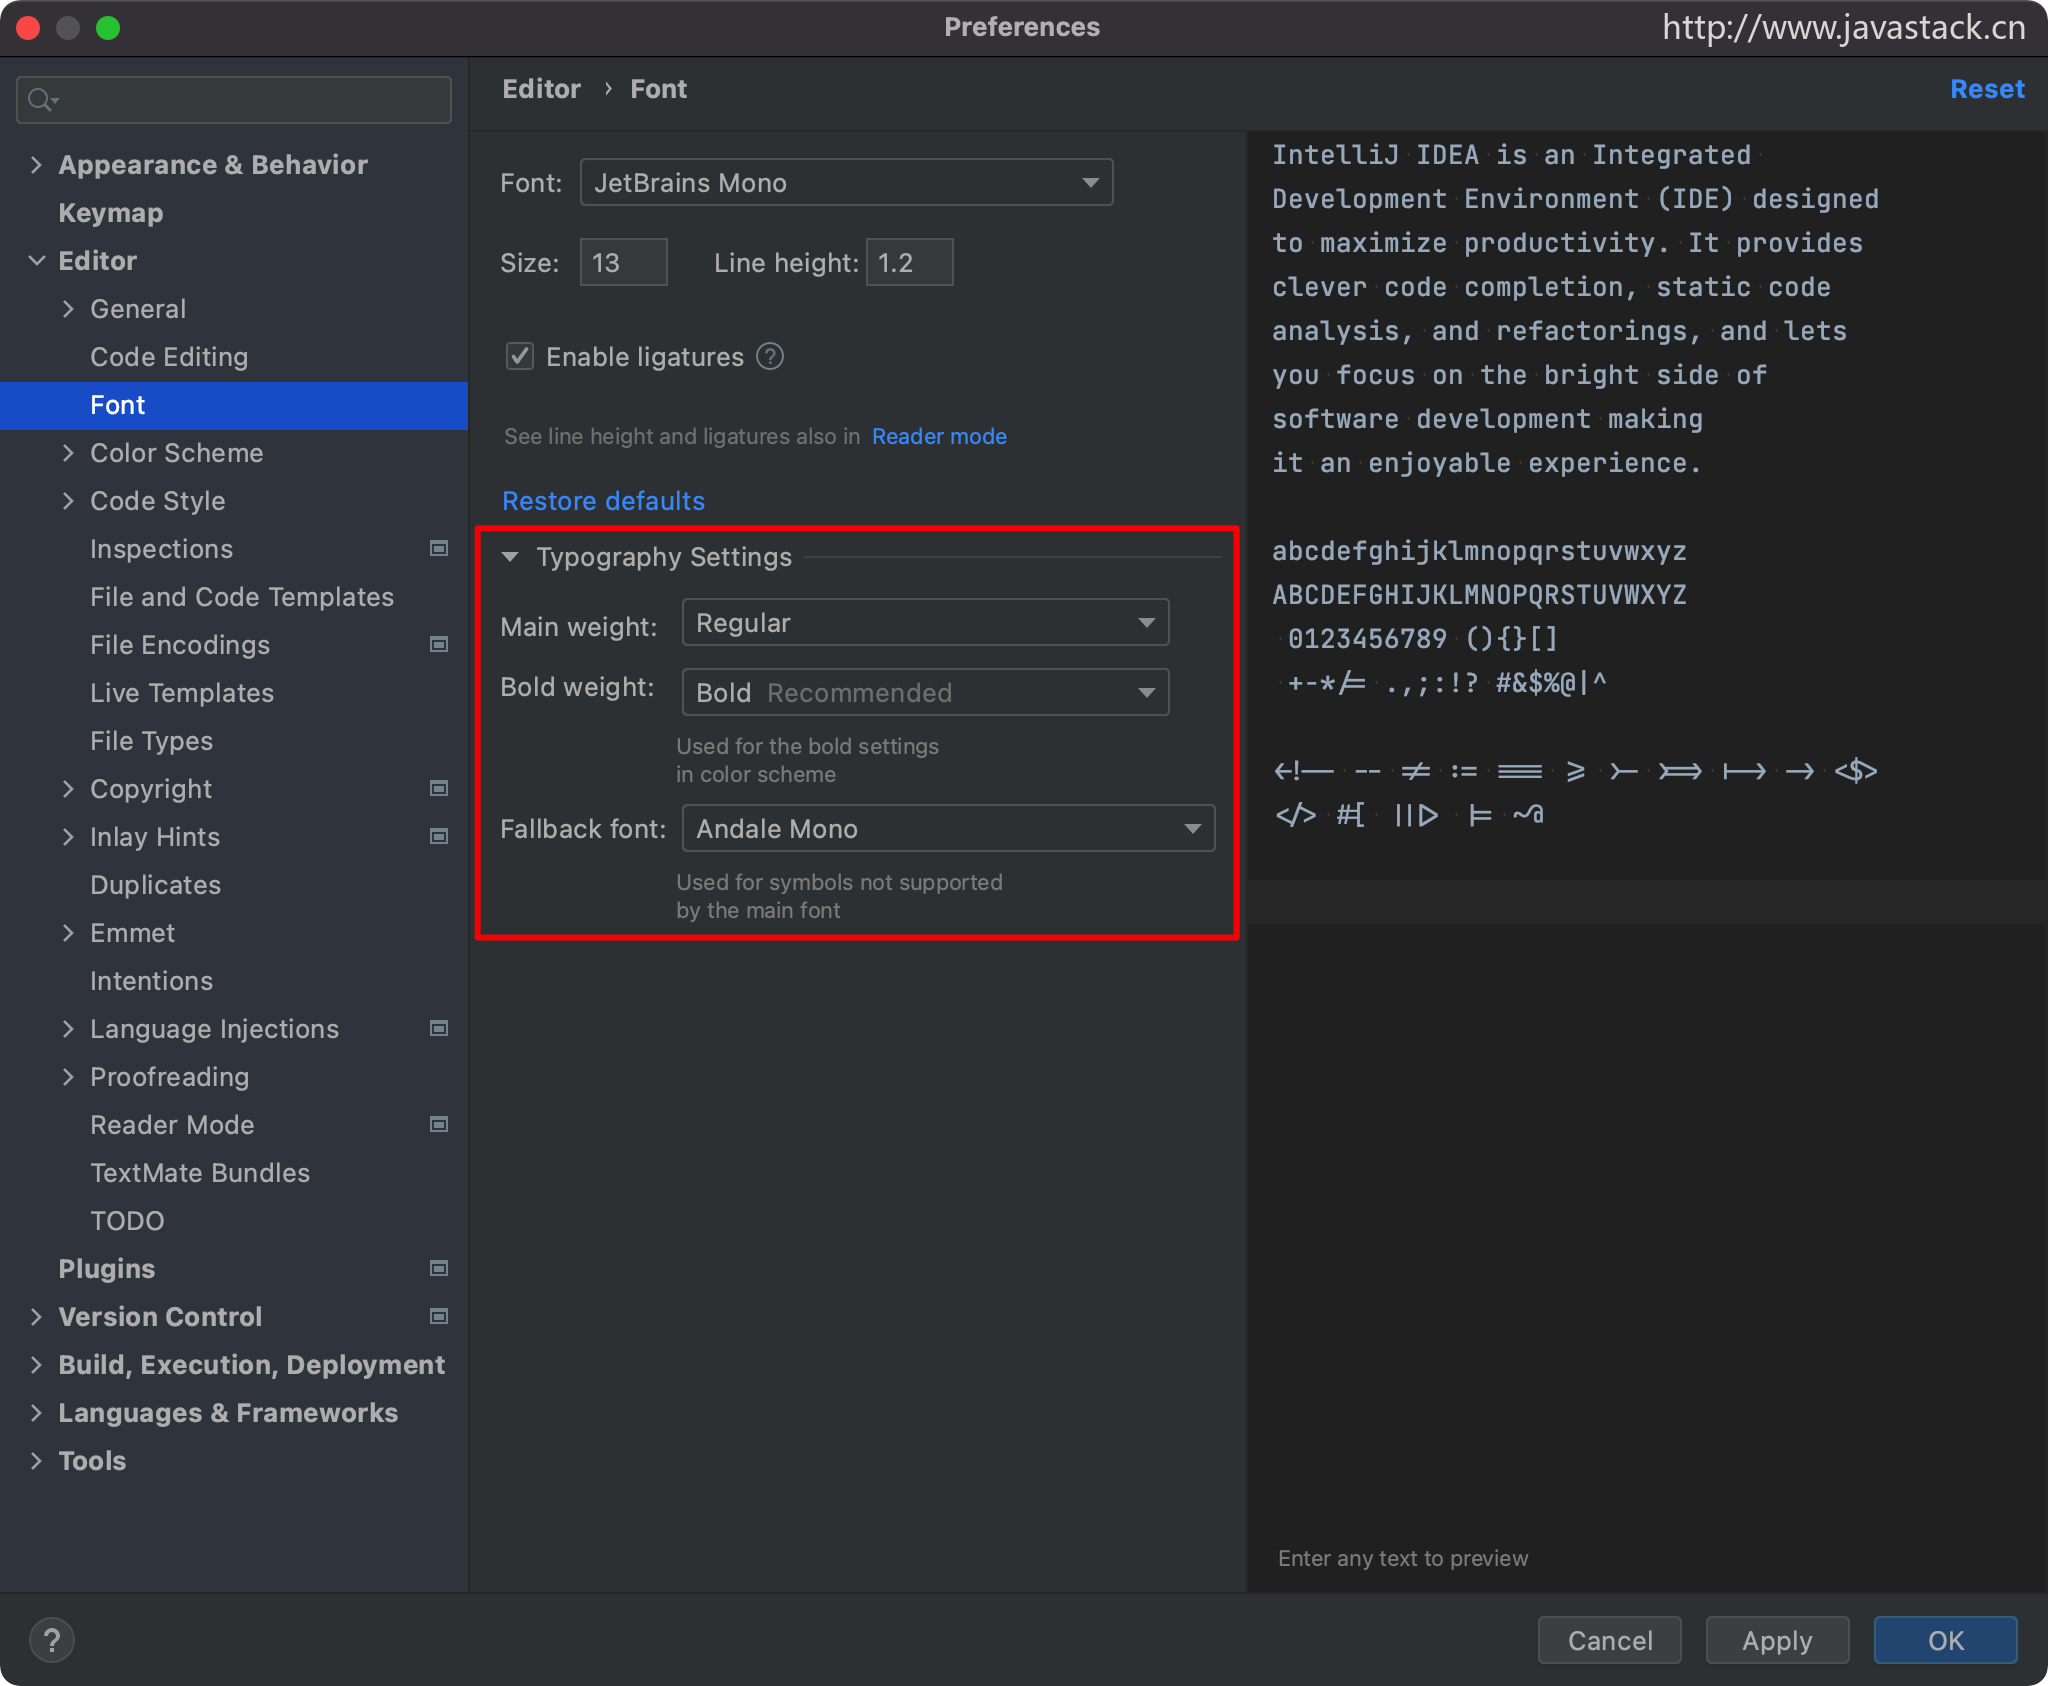
Task: Open the Bold weight dropdown
Action: click(925, 692)
